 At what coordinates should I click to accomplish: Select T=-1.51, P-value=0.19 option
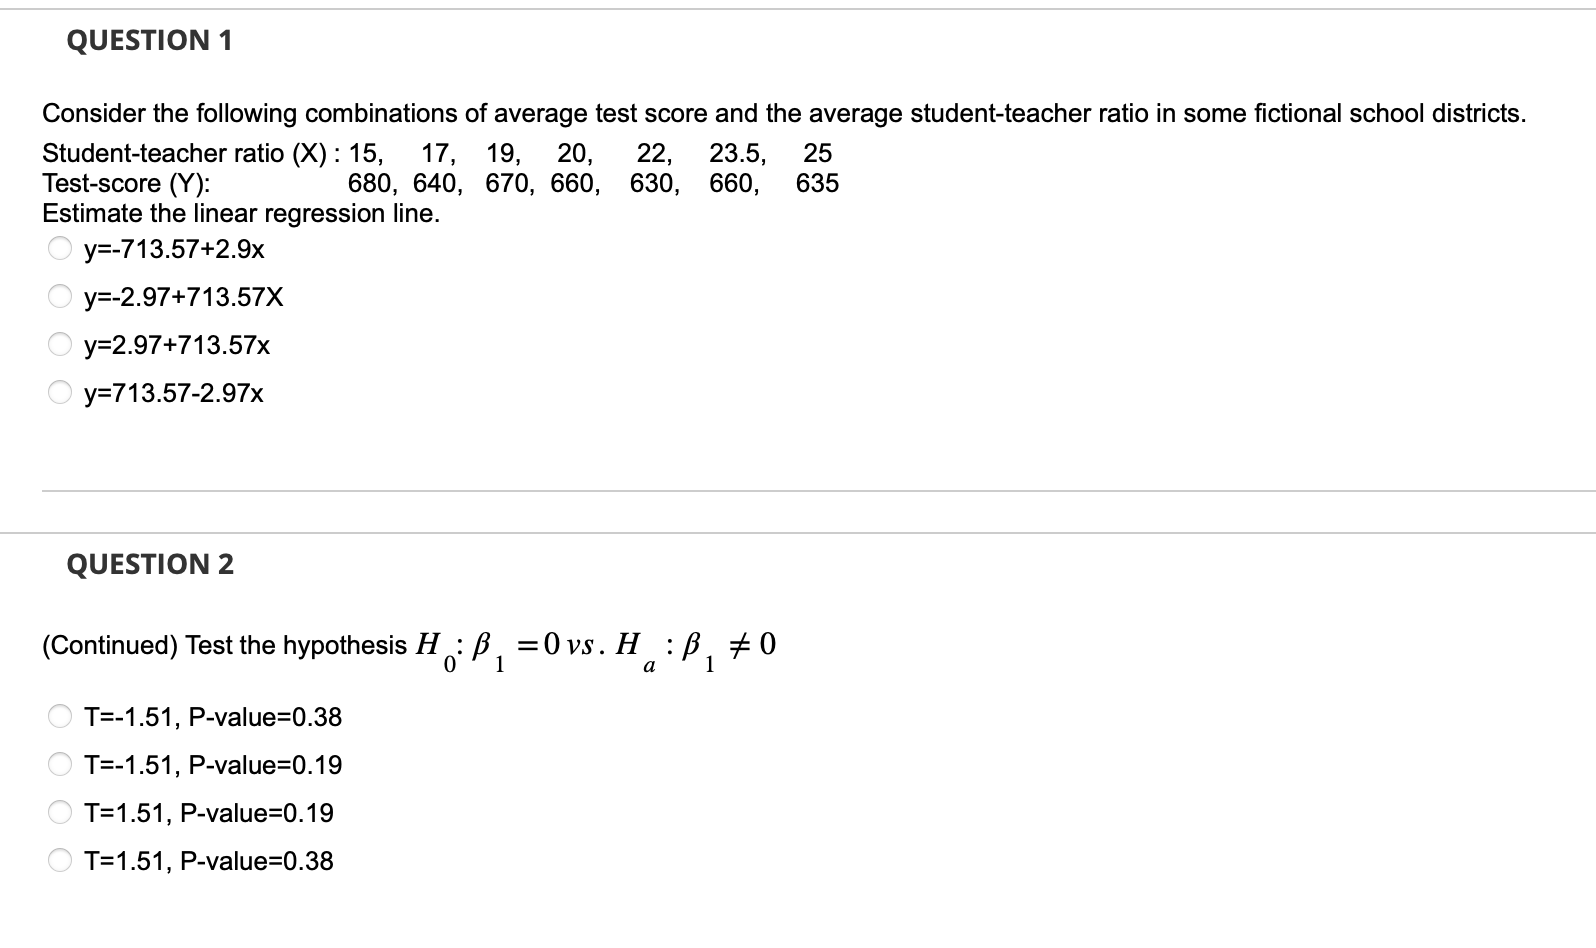57,764
